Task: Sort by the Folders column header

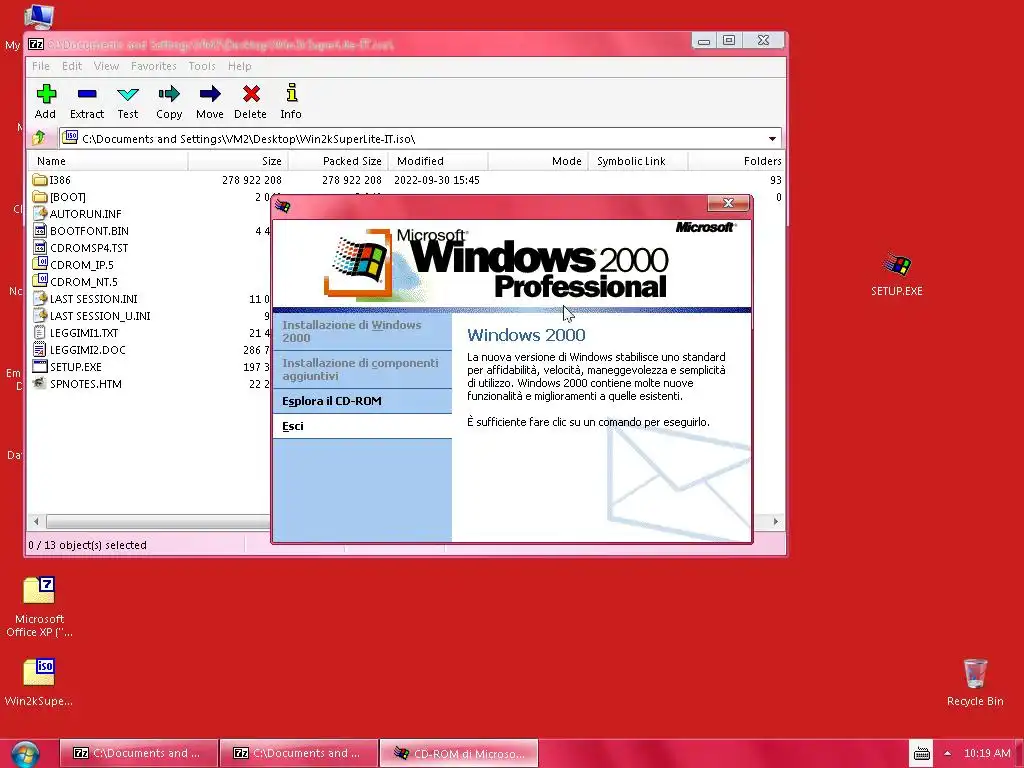Action: 736,161
